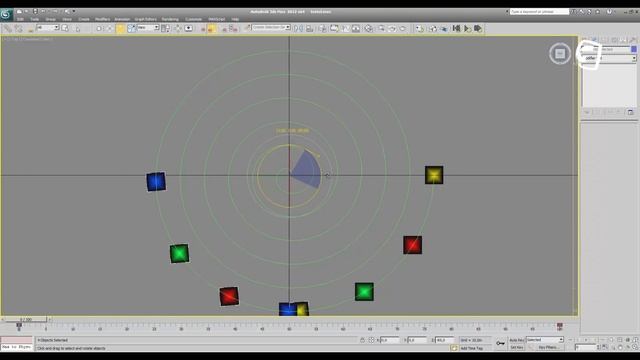Switch to the Utilities command panel tab
This screenshot has width=640, height=360.
pos(633,40)
